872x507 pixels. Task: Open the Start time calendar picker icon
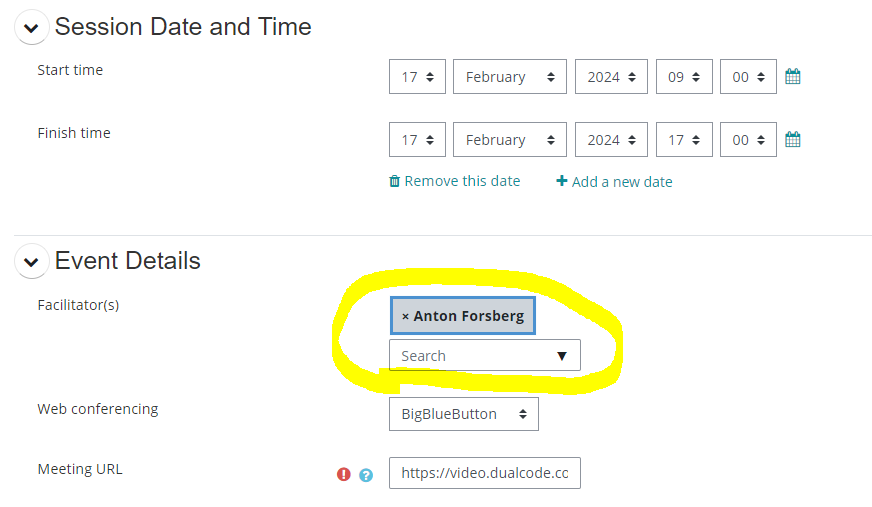tap(793, 77)
